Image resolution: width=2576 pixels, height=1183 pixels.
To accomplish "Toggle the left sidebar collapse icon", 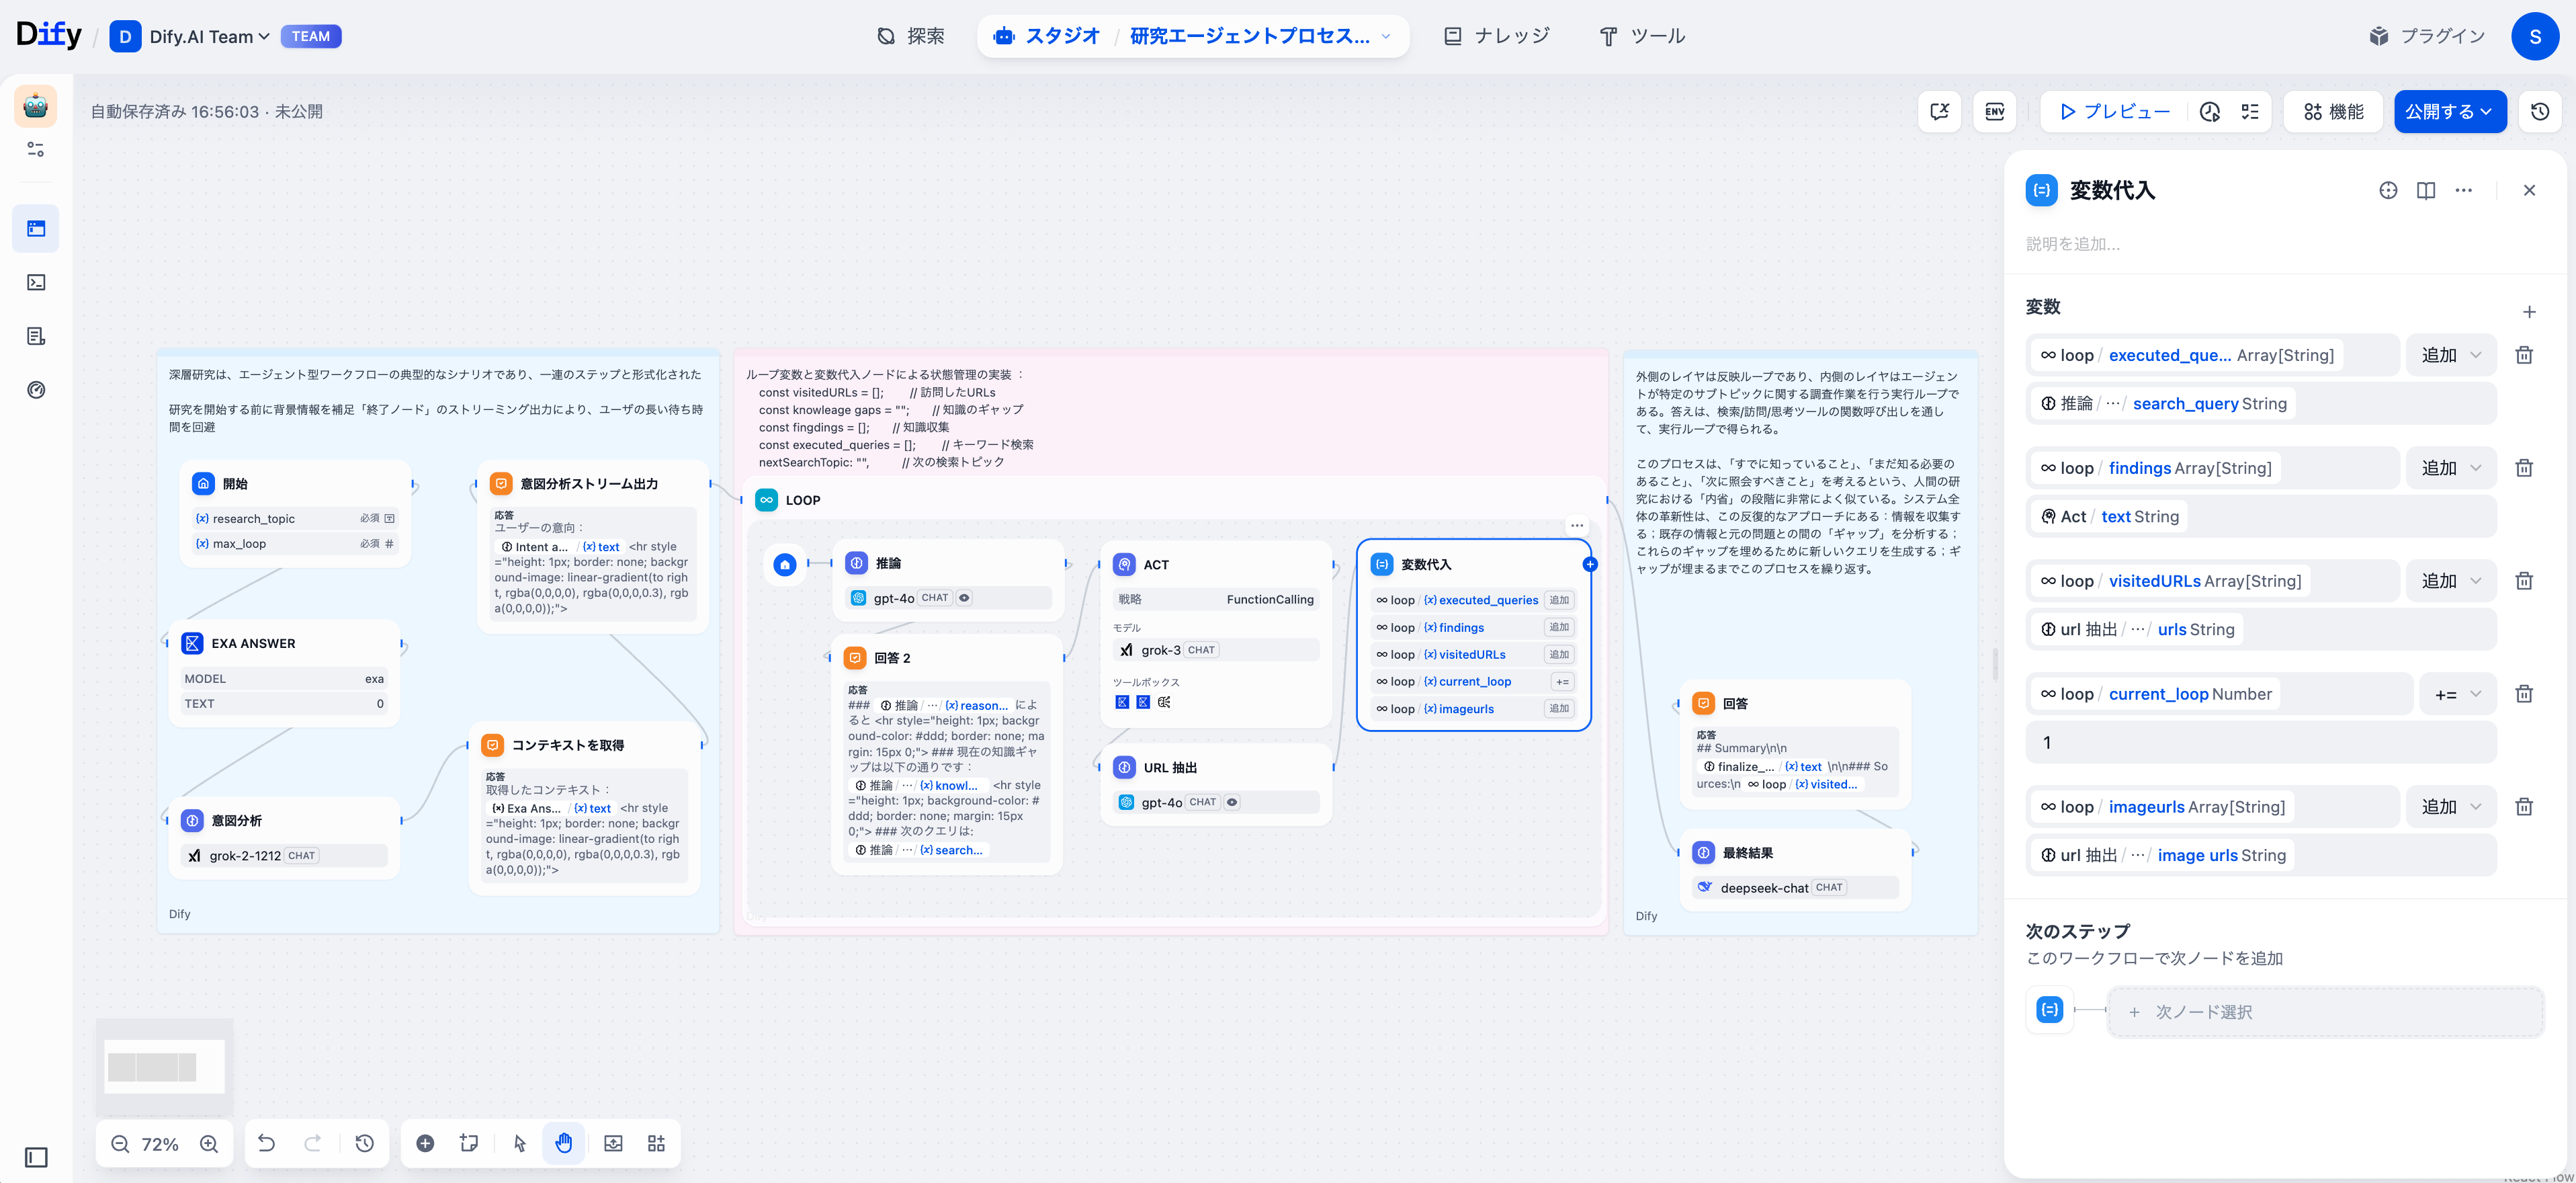I will pyautogui.click(x=36, y=1157).
